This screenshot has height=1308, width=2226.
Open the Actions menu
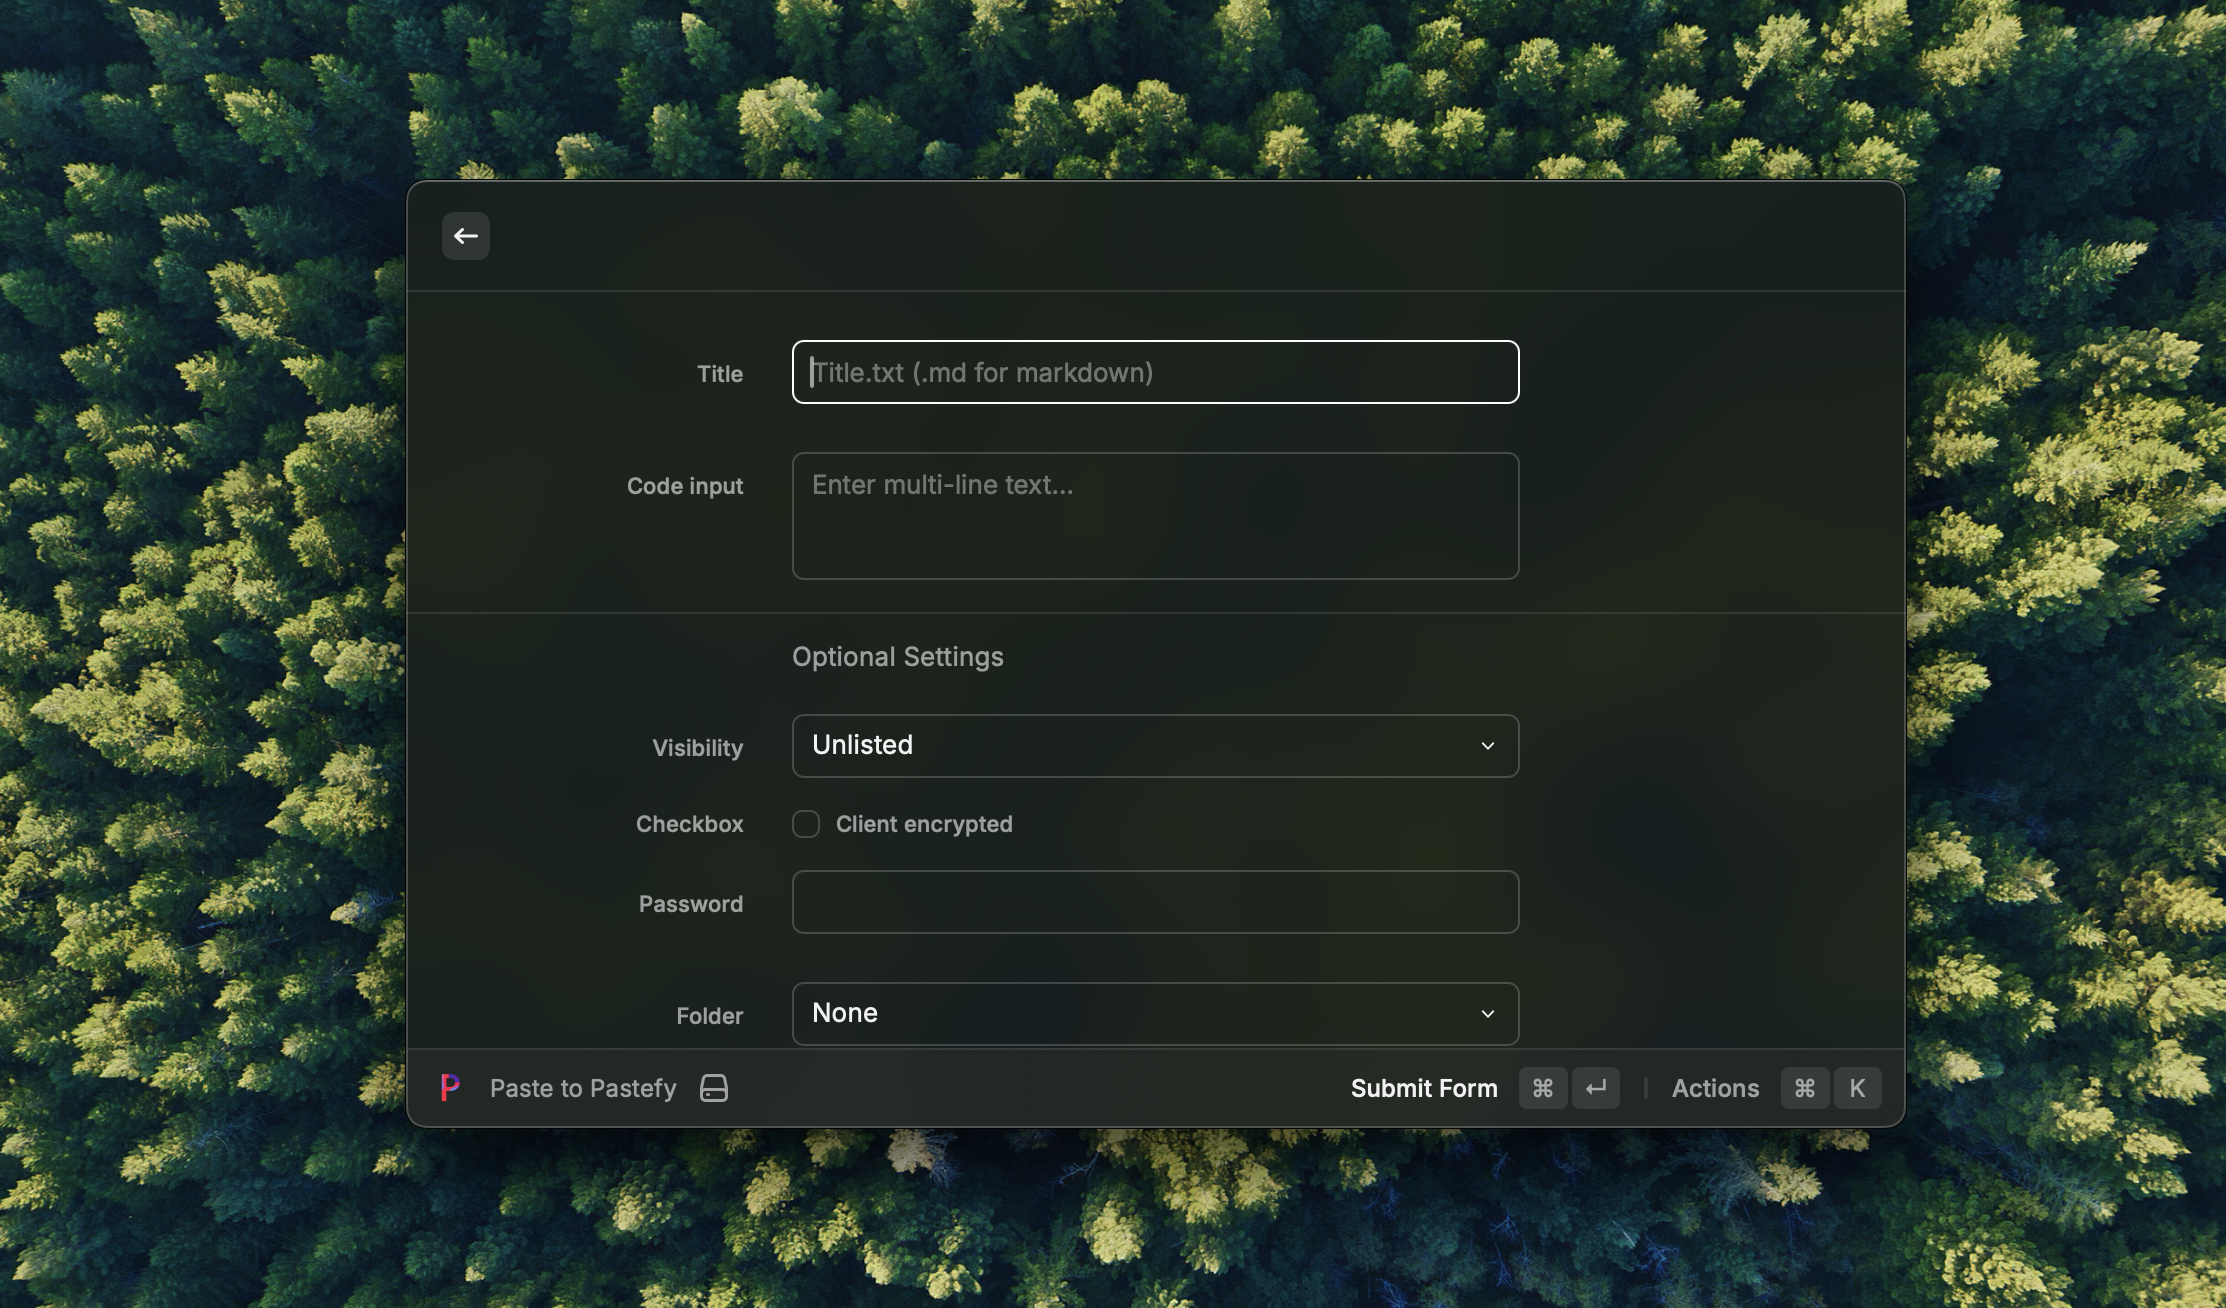tap(1715, 1088)
